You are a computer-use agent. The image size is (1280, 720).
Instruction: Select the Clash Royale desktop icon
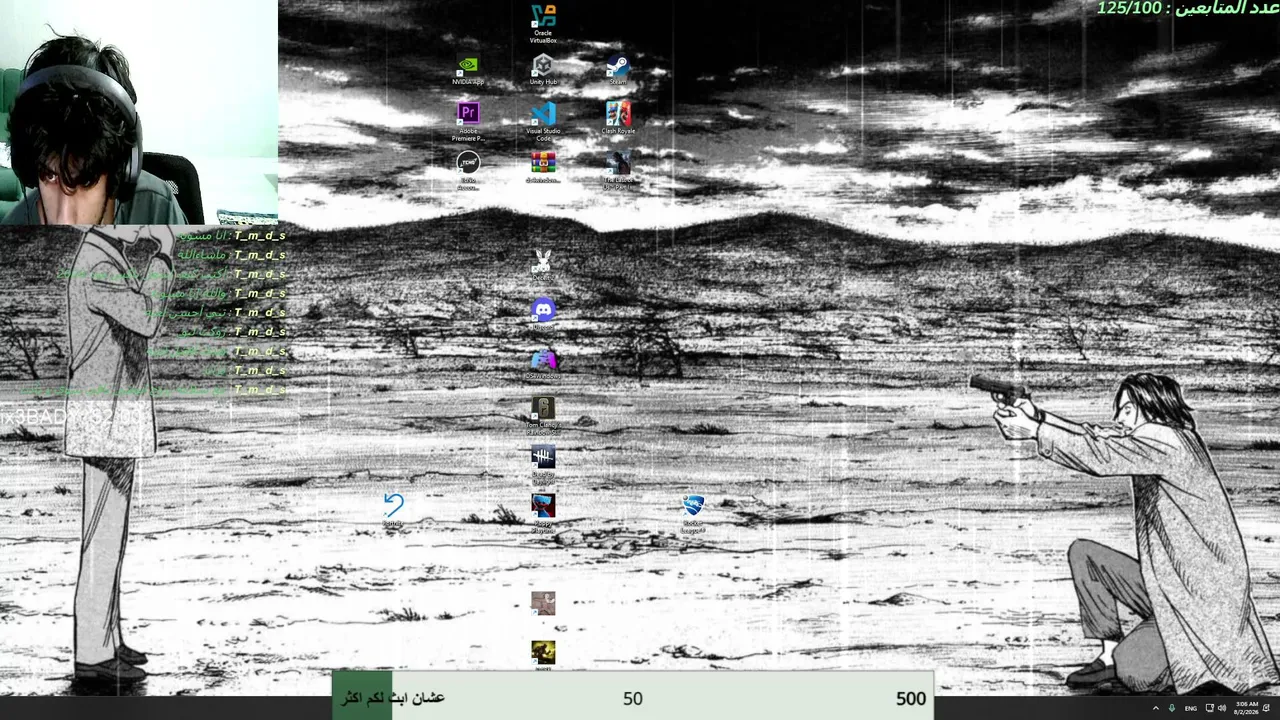618,118
